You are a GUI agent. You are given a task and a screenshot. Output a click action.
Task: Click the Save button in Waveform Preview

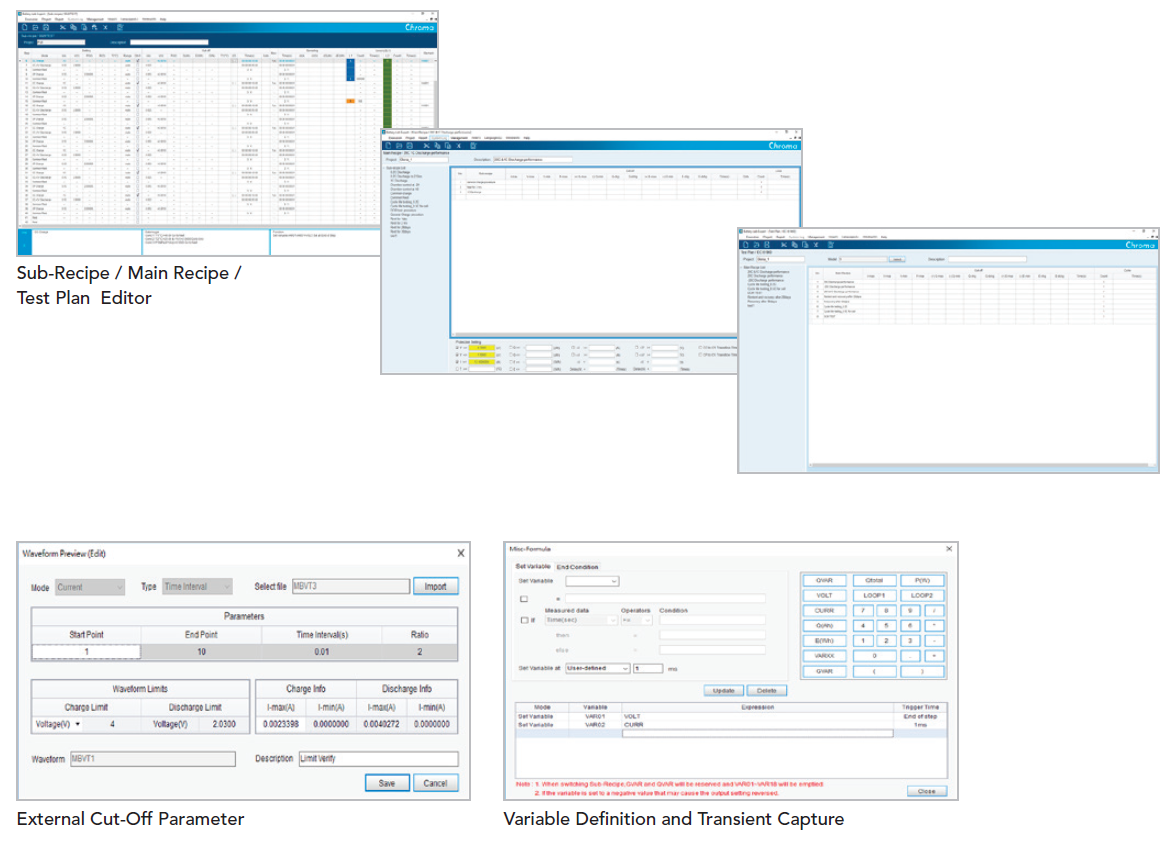click(387, 783)
